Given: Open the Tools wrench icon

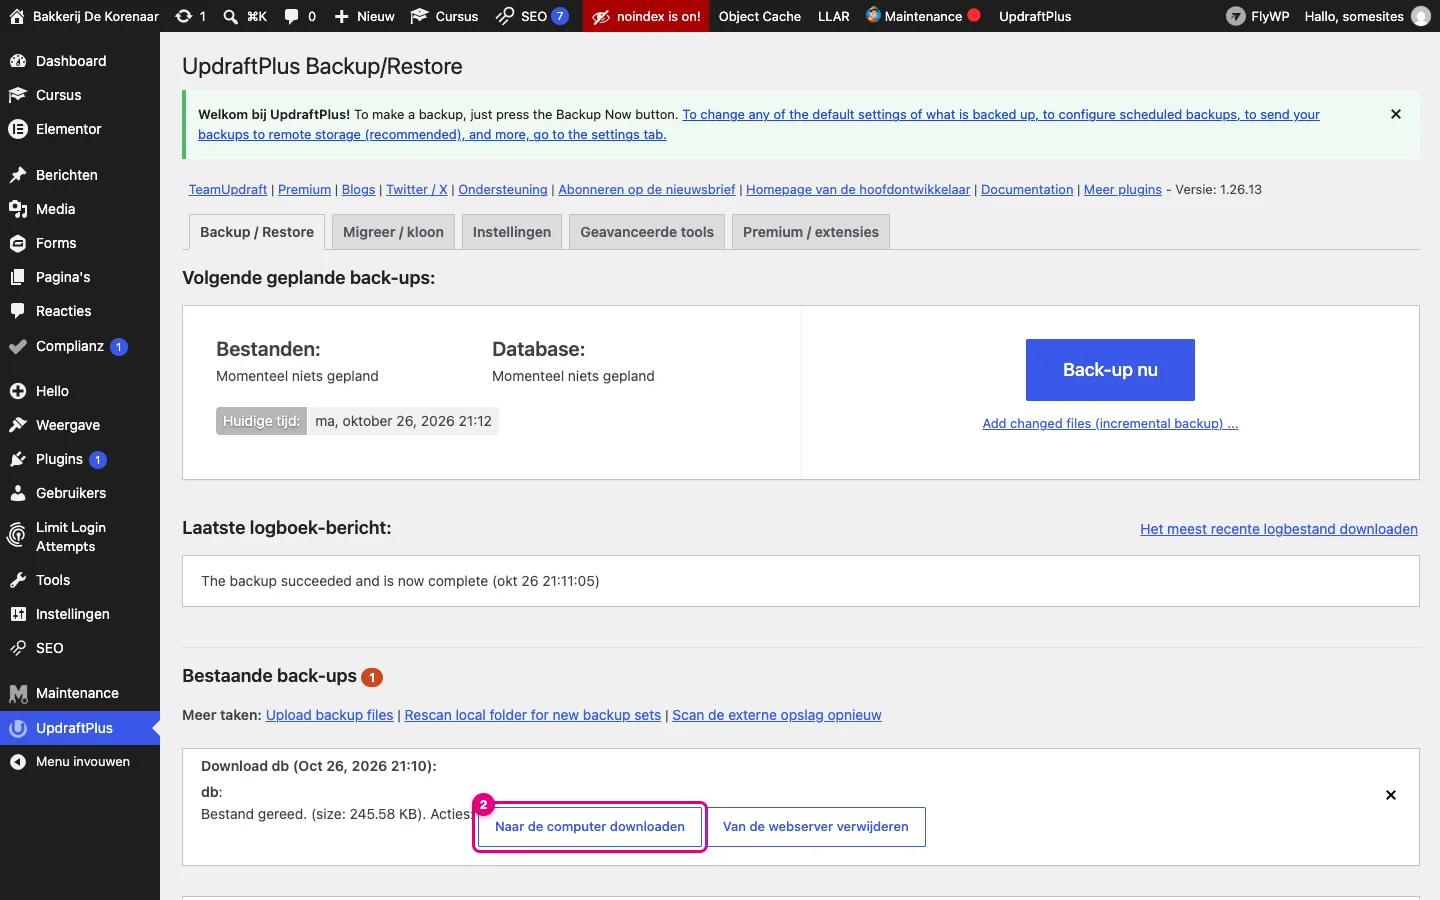Looking at the screenshot, I should pyautogui.click(x=17, y=580).
